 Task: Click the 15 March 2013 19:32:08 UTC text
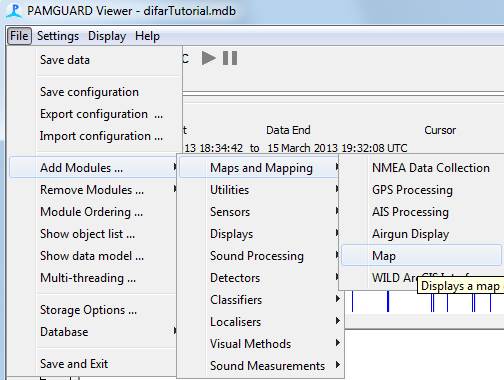coord(337,148)
